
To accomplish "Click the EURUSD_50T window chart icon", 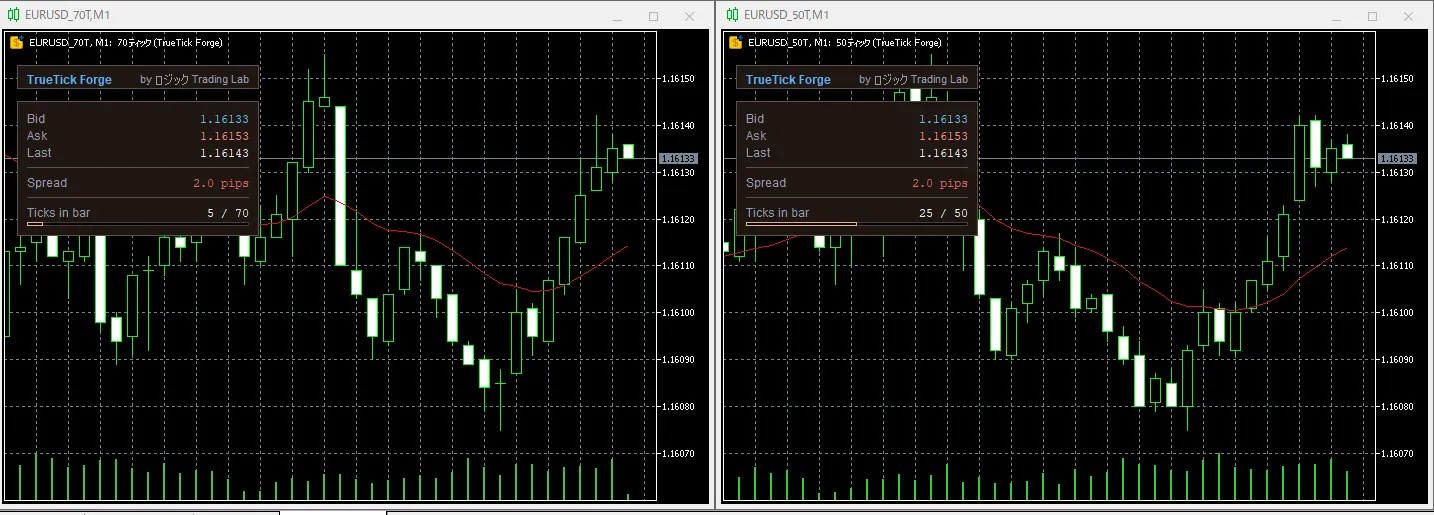I will pyautogui.click(x=732, y=15).
